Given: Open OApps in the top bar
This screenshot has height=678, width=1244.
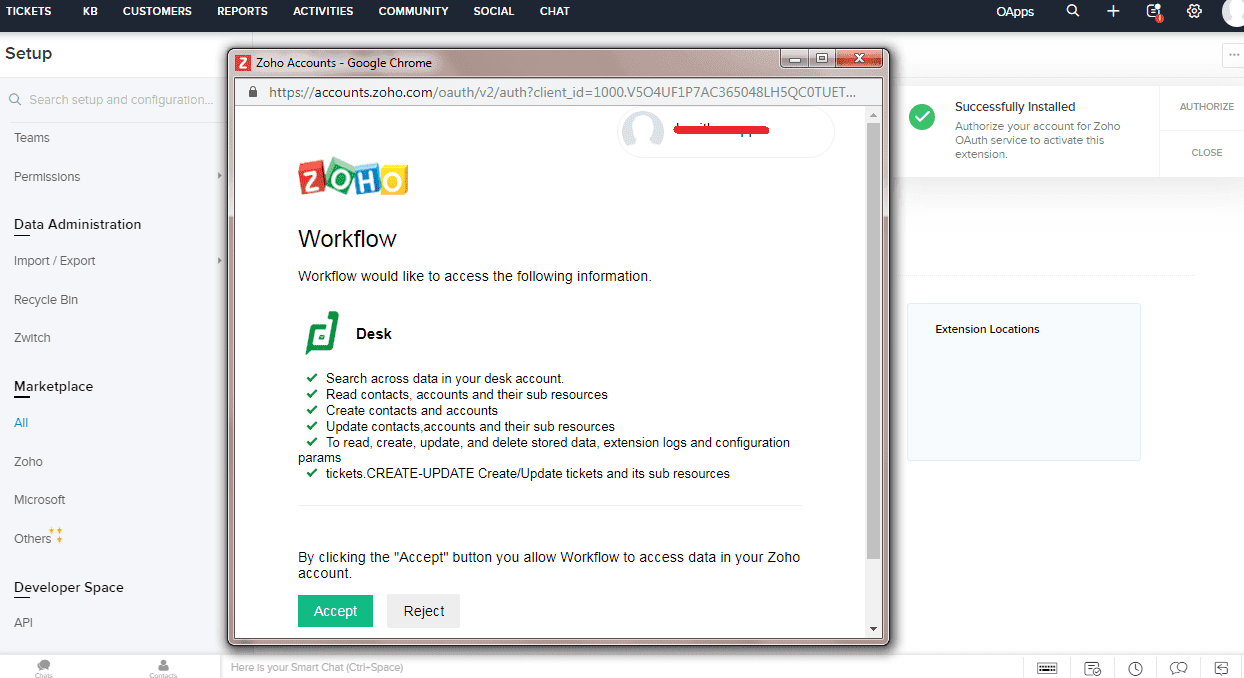Looking at the screenshot, I should click(1015, 12).
